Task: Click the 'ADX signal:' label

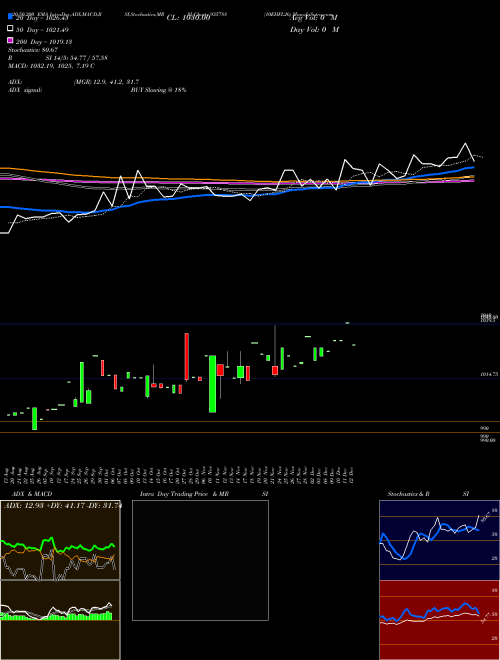Action: point(25,90)
